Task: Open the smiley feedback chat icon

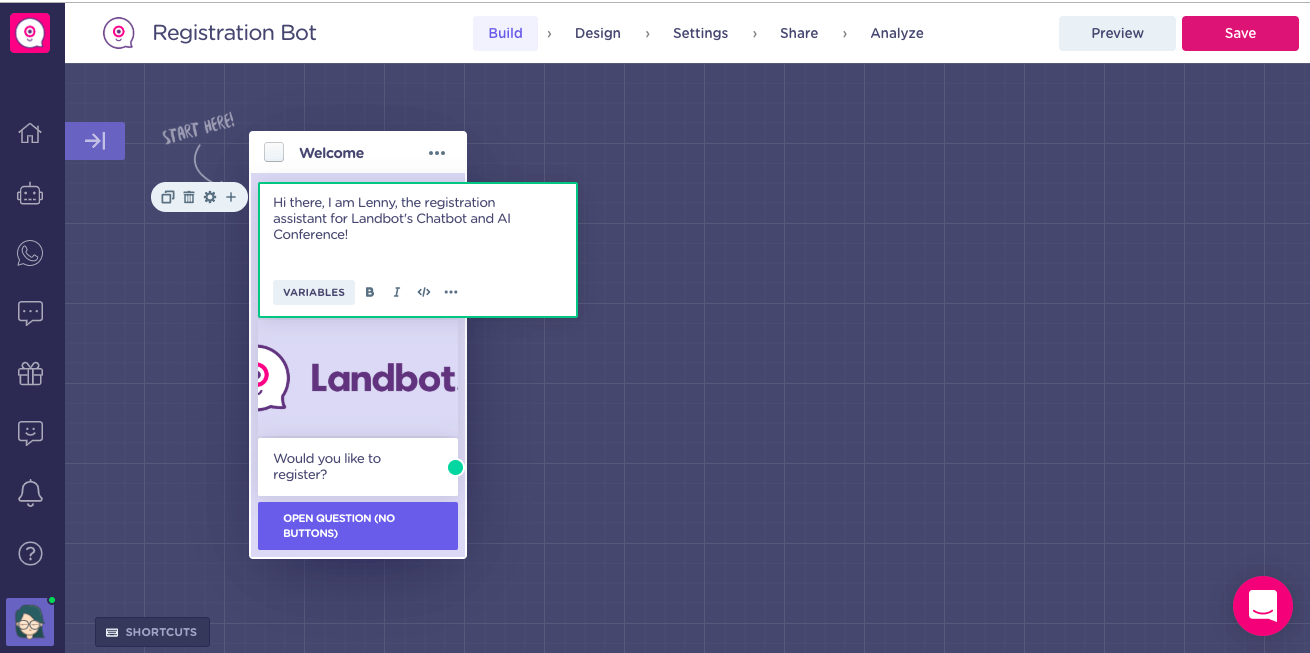Action: (30, 433)
